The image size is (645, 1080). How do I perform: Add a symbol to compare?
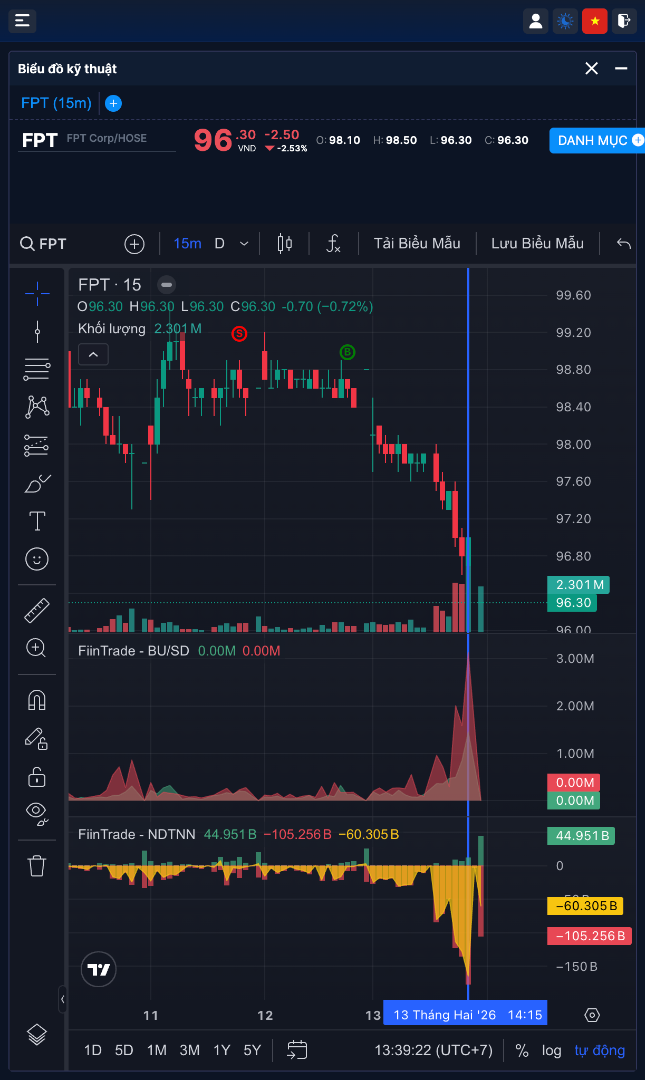tap(134, 244)
